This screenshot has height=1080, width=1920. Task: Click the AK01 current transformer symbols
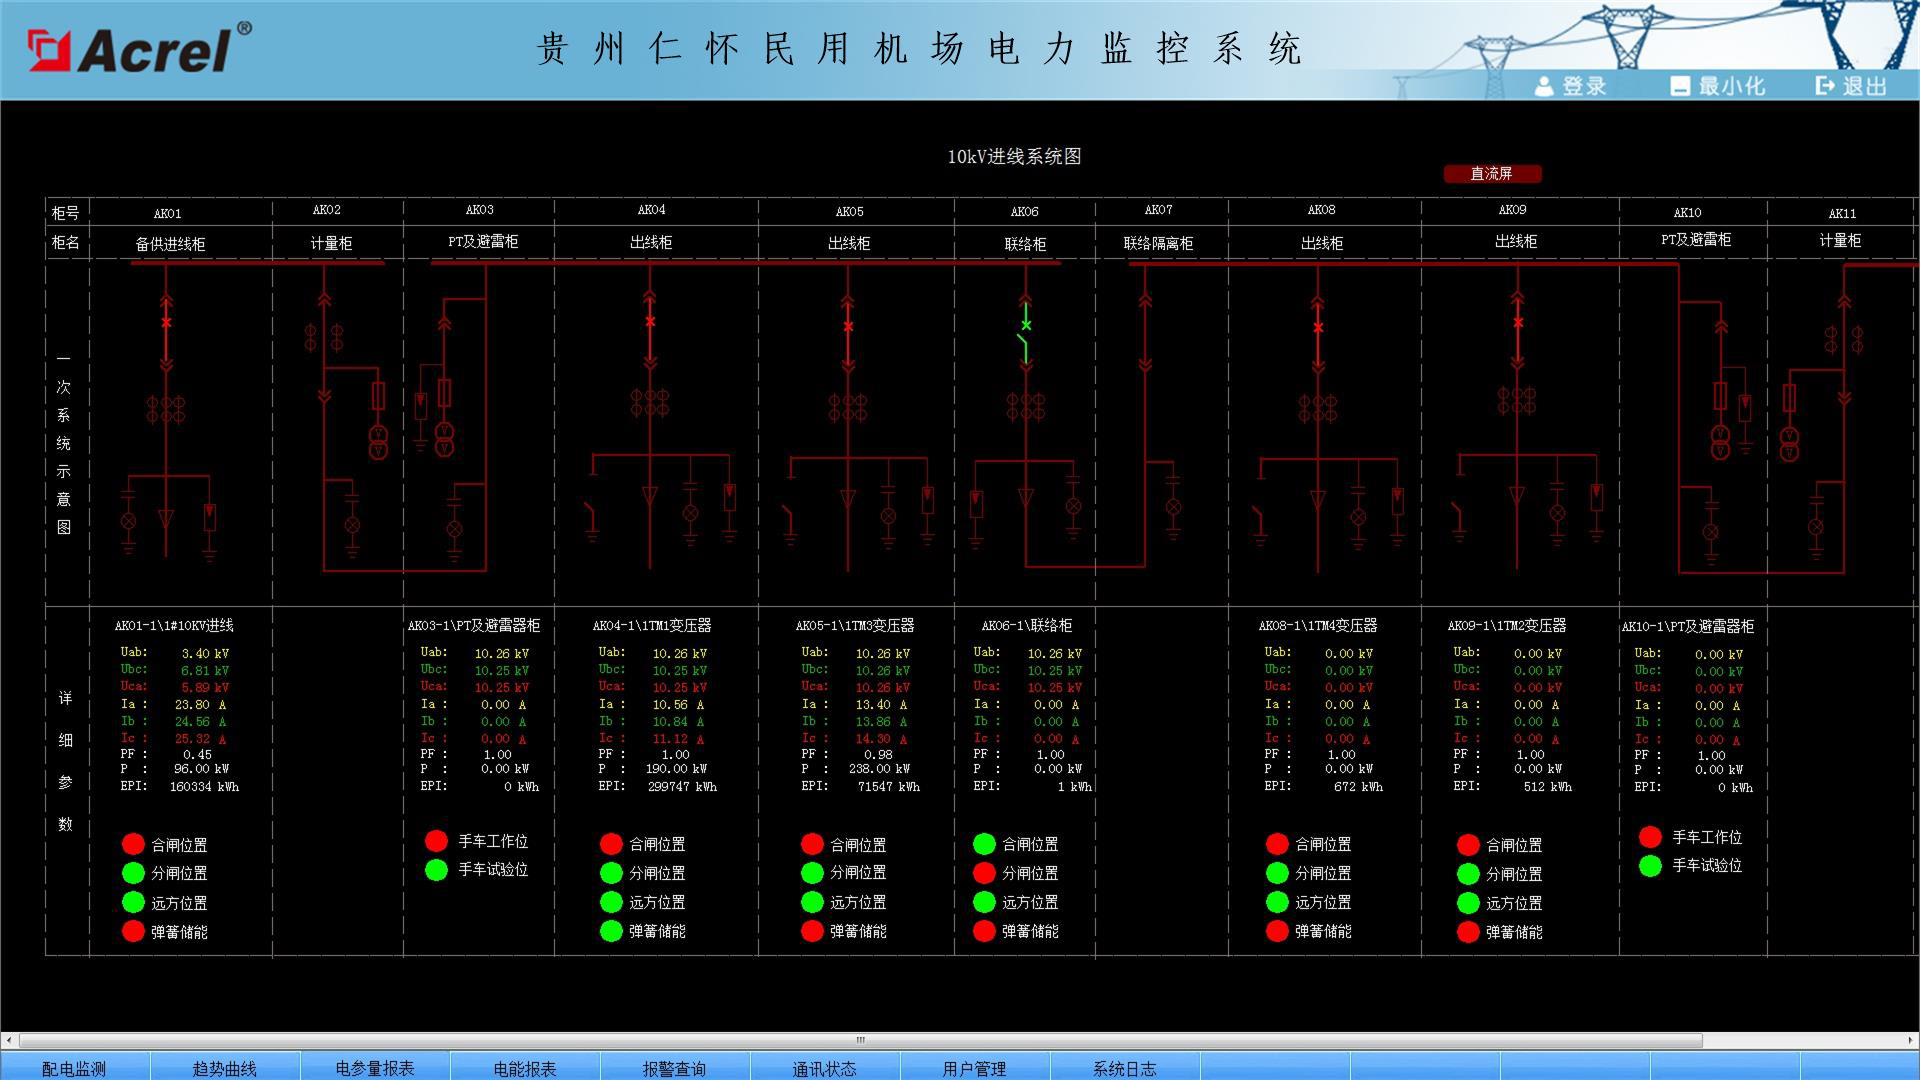[x=166, y=409]
